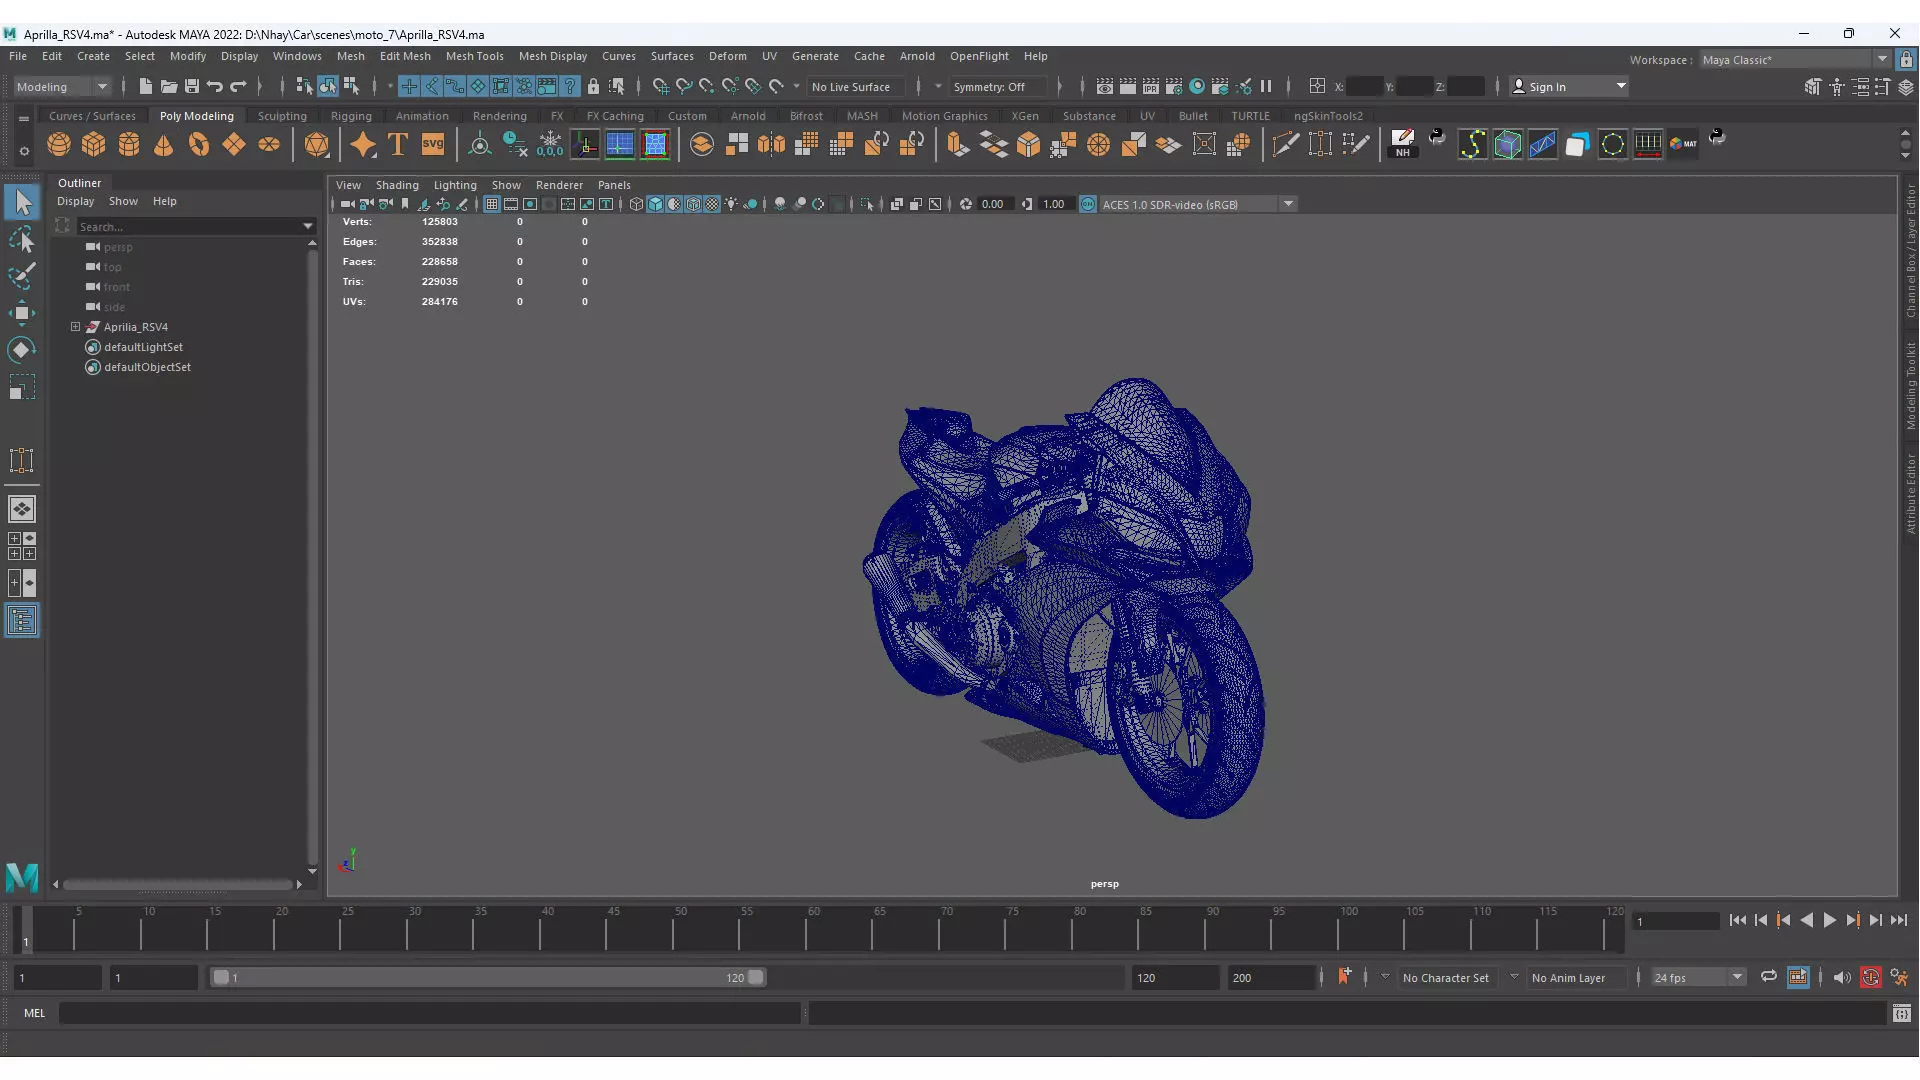Open the Maya Classic workspace dropdown

(1795, 60)
